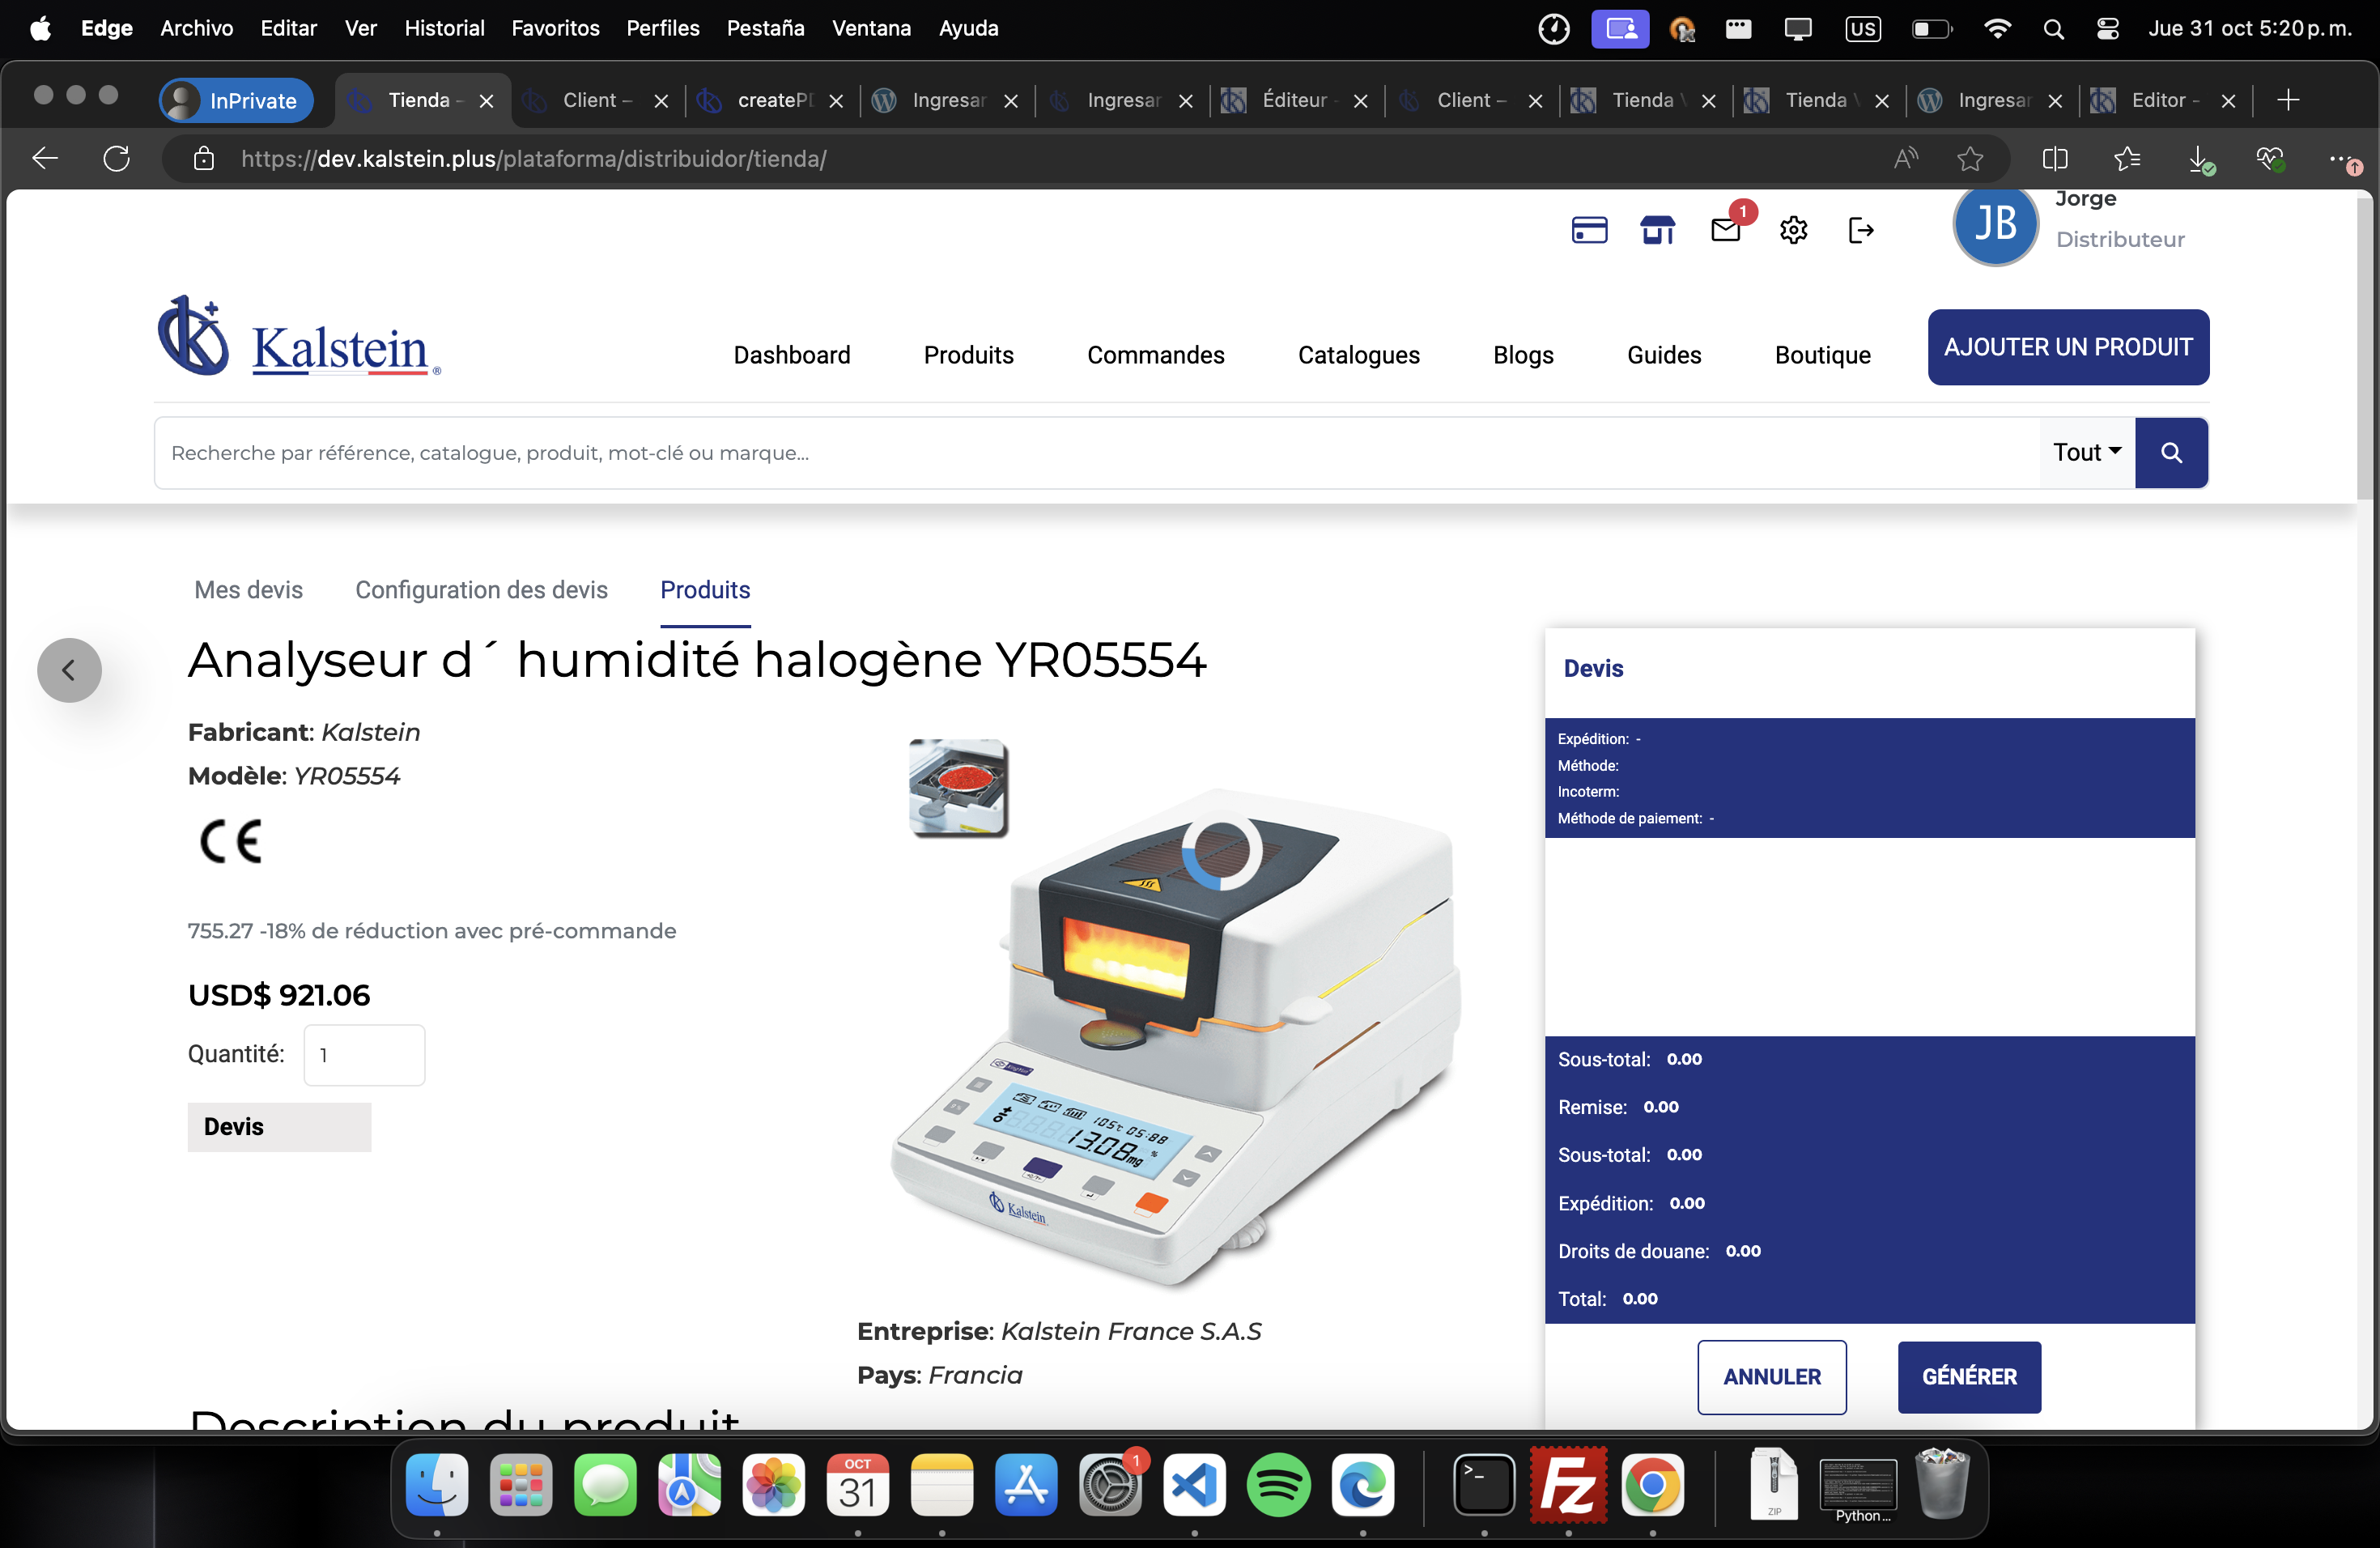Click the Wi-Fi status icon
Viewport: 2380px width, 1548px height.
click(x=1997, y=29)
